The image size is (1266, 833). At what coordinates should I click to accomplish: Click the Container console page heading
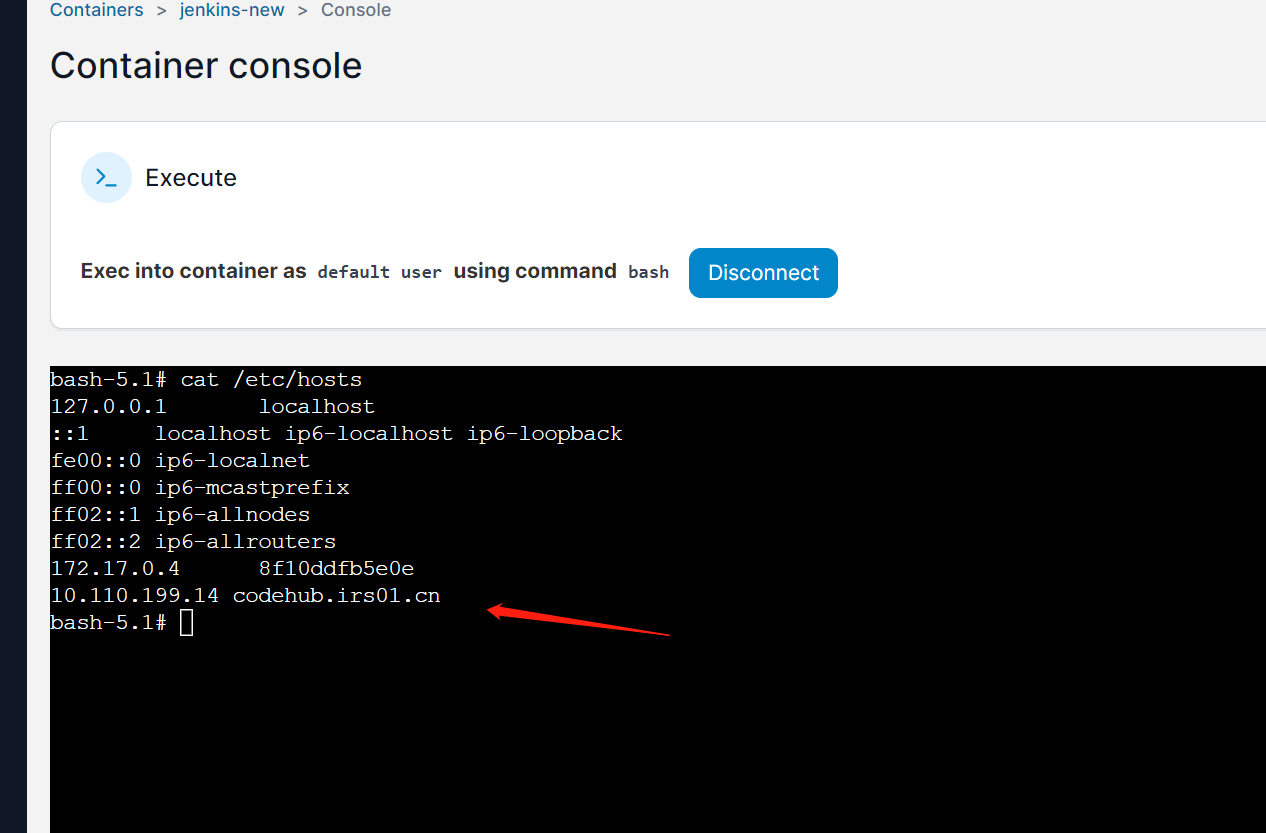pyautogui.click(x=206, y=66)
